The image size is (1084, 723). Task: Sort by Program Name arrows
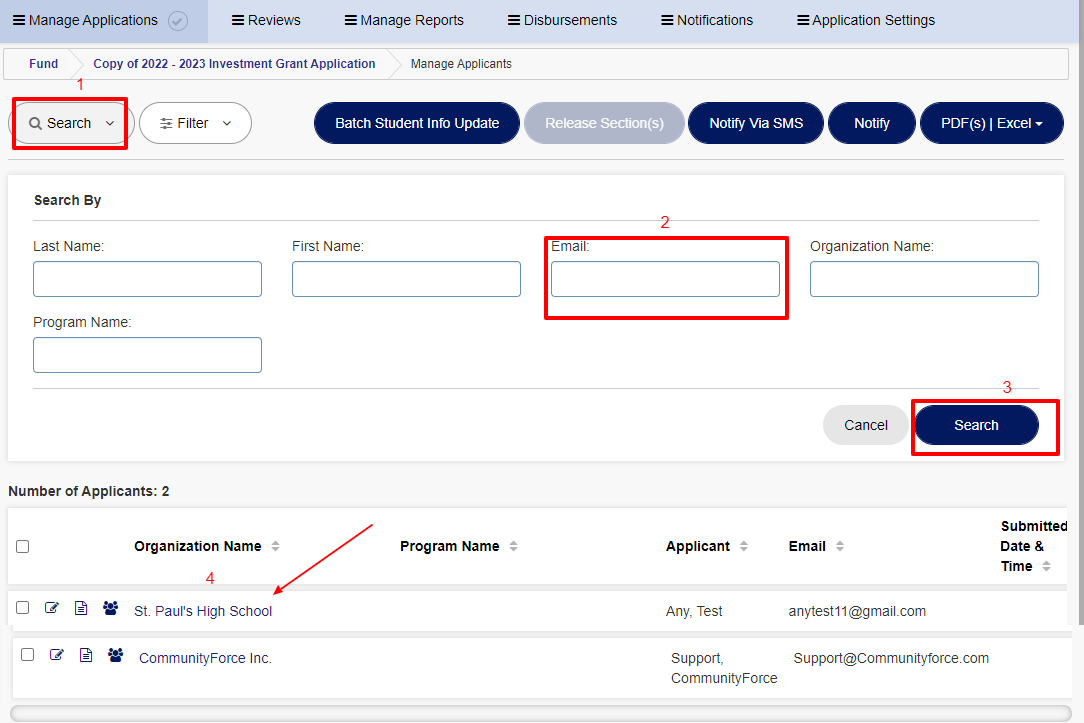click(x=513, y=546)
